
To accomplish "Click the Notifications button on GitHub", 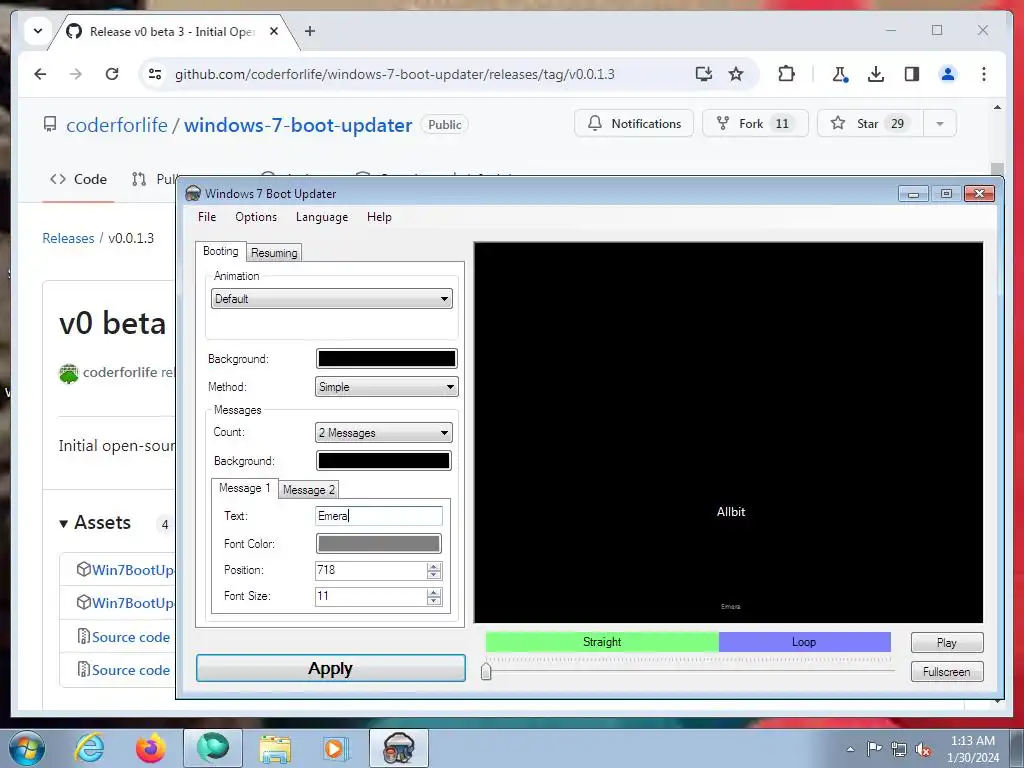I will point(633,123).
